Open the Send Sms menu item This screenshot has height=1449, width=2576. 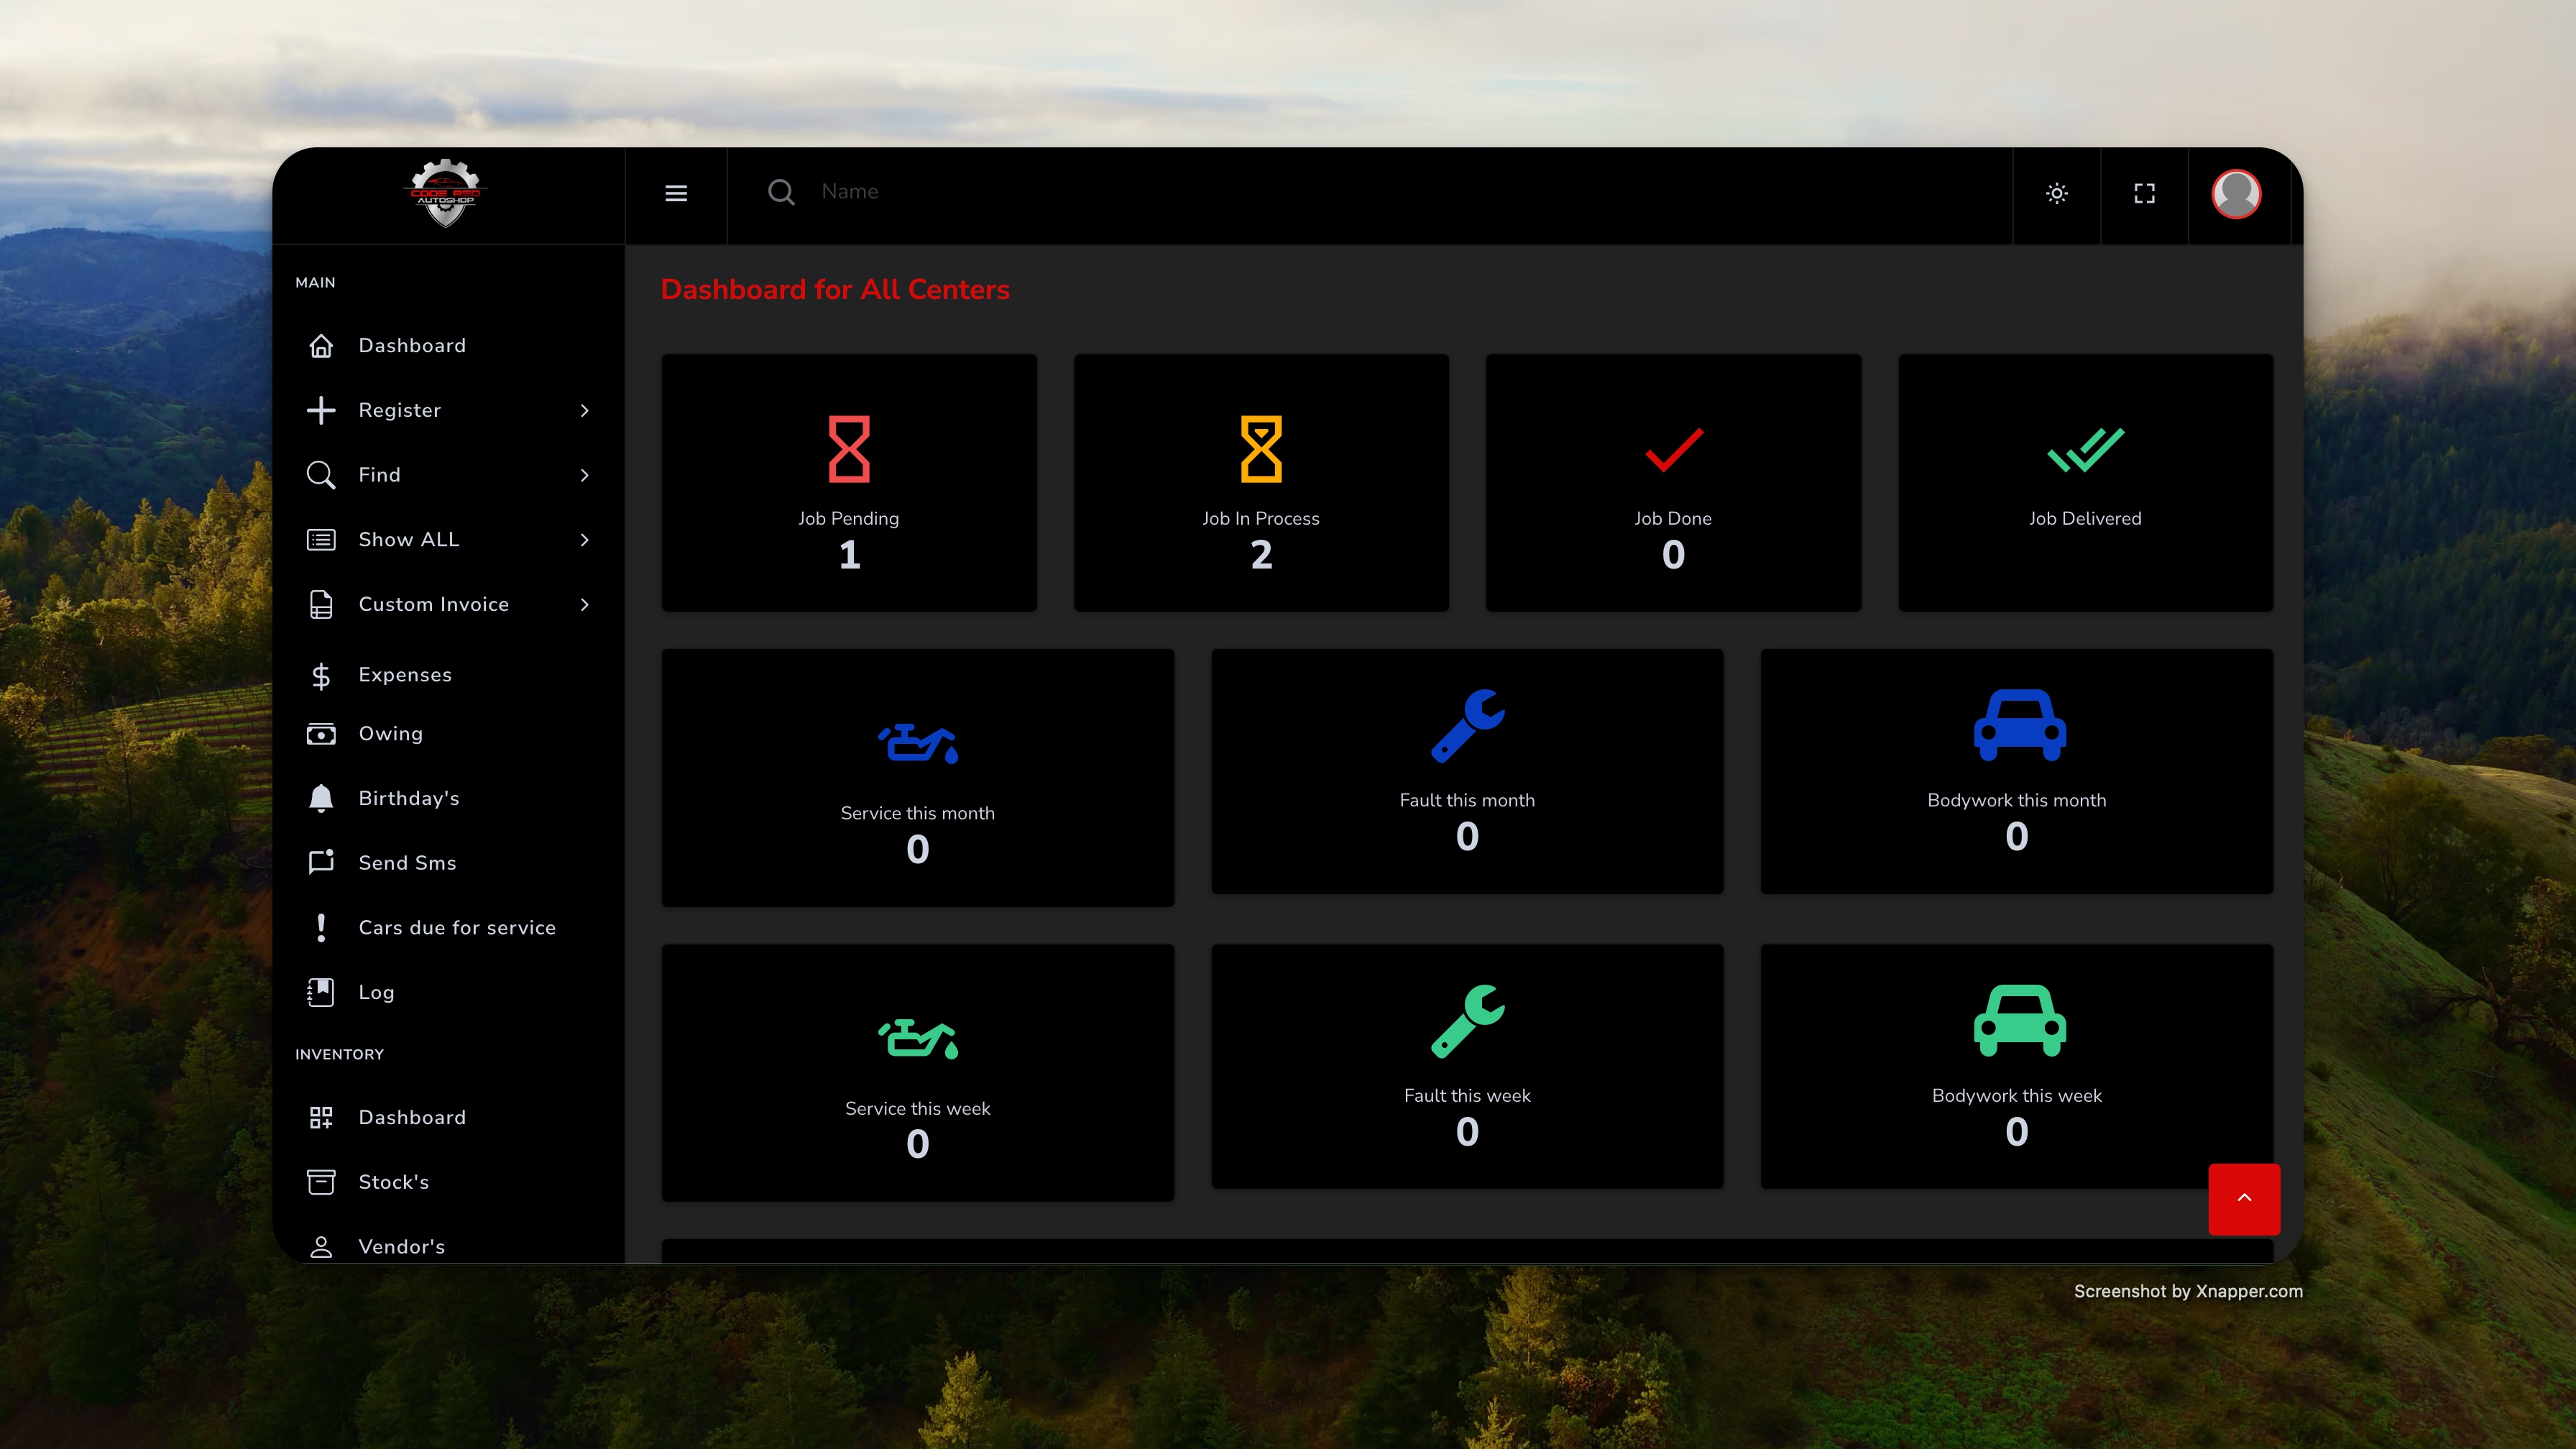point(407,863)
